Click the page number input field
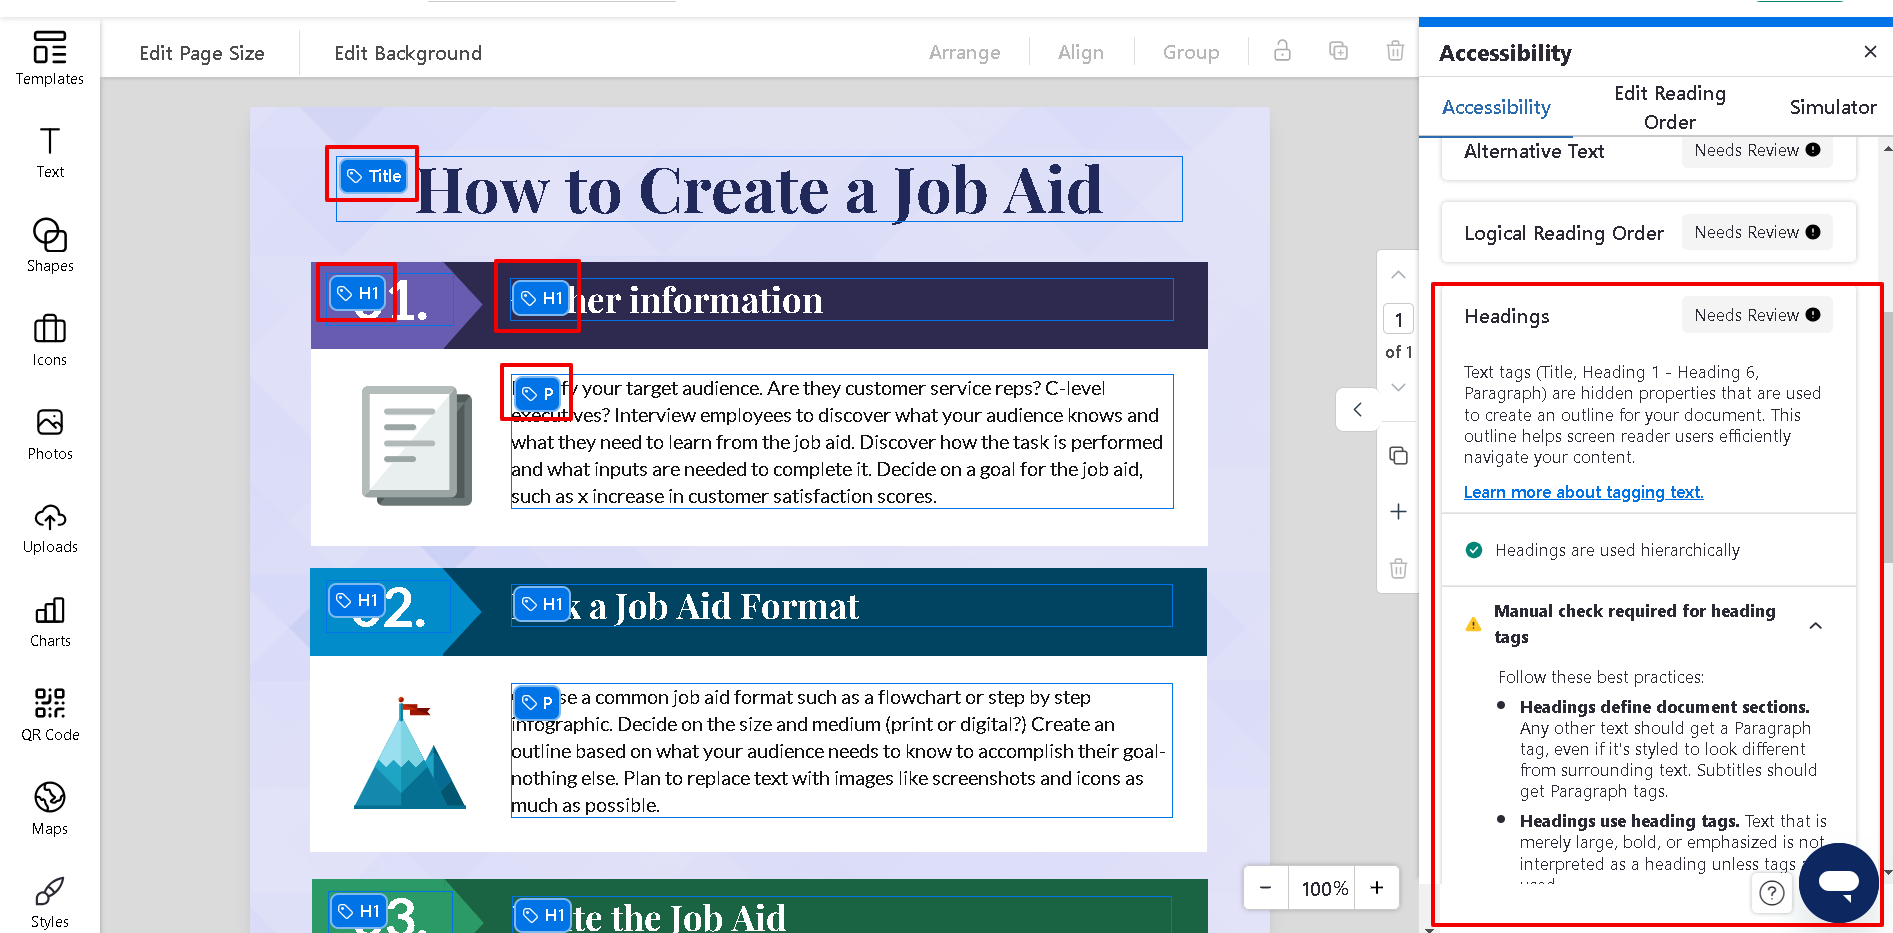This screenshot has width=1893, height=933. (1397, 318)
